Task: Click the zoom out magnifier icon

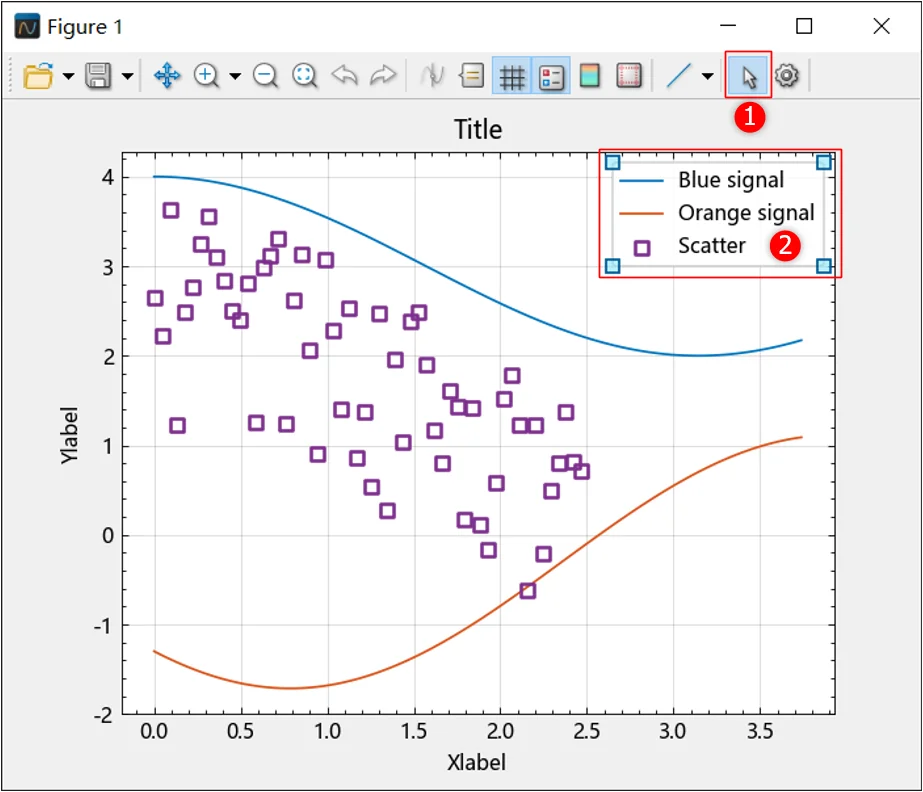Action: [265, 76]
